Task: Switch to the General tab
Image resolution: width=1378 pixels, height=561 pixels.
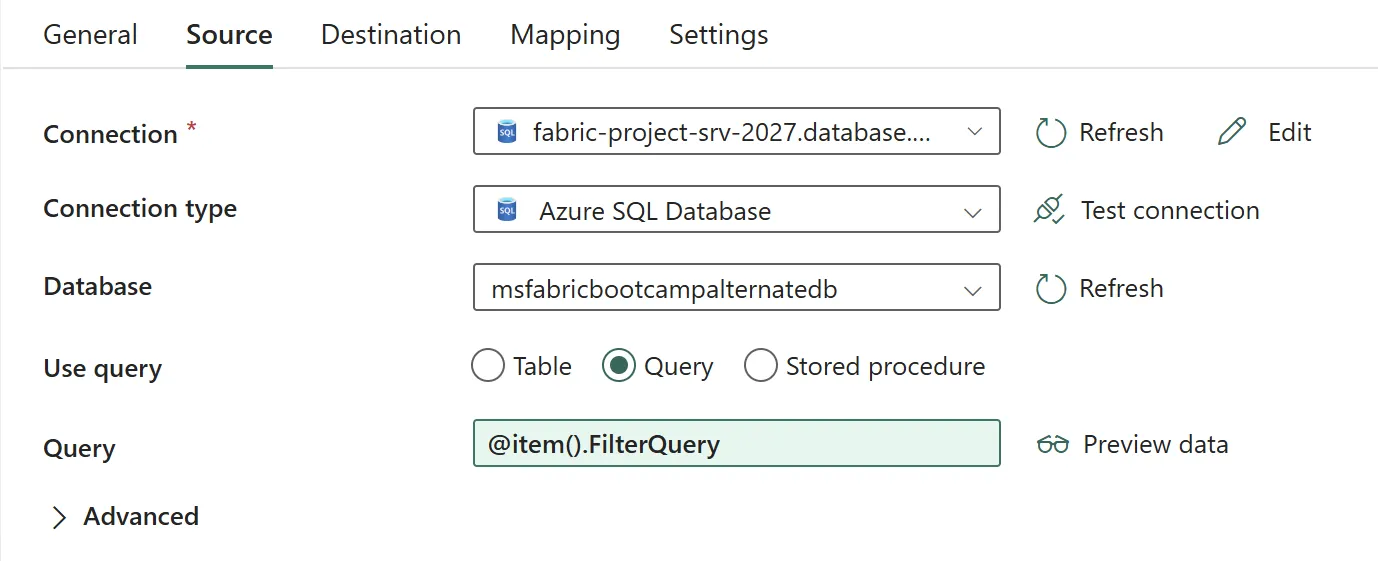Action: [91, 35]
